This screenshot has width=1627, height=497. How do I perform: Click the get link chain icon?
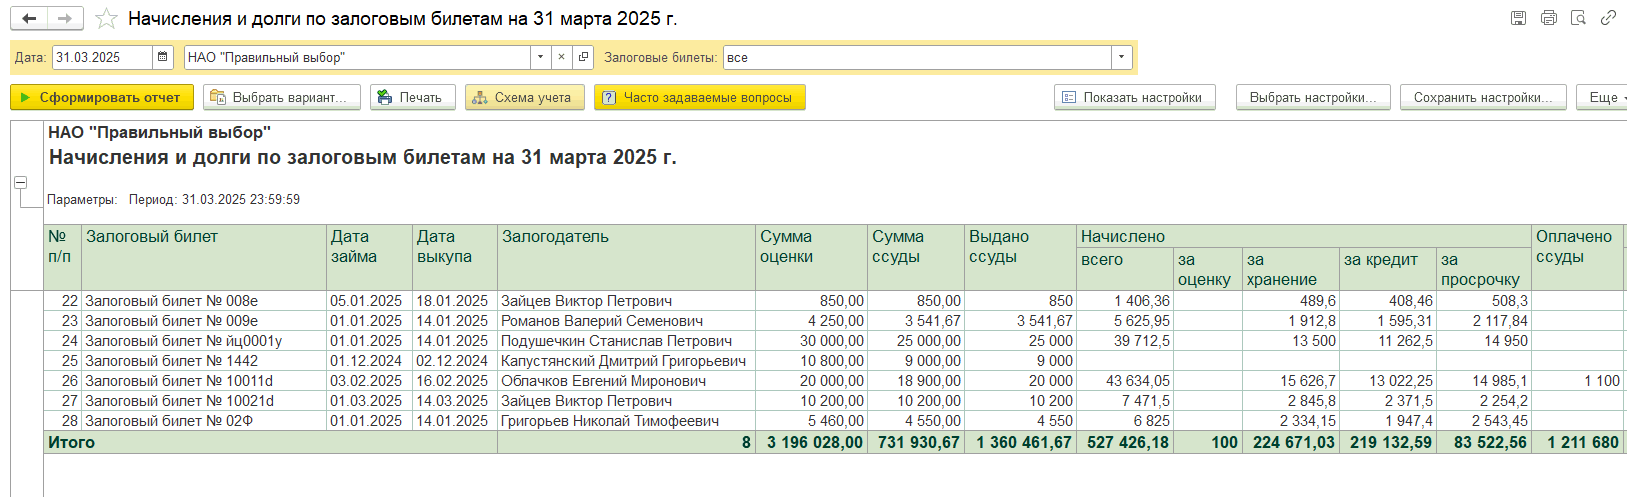point(1608,18)
